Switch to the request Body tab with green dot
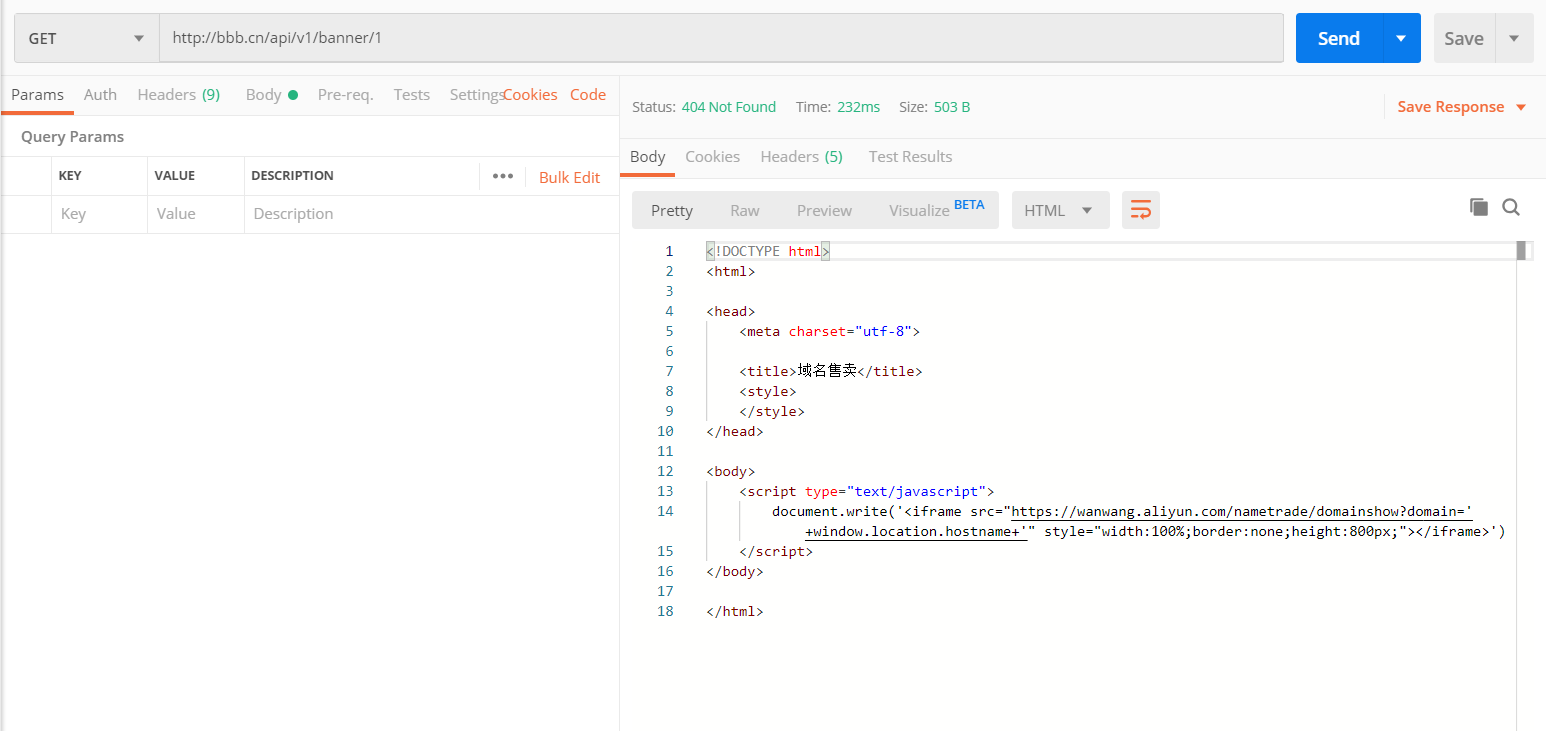This screenshot has height=731, width=1546. point(272,95)
